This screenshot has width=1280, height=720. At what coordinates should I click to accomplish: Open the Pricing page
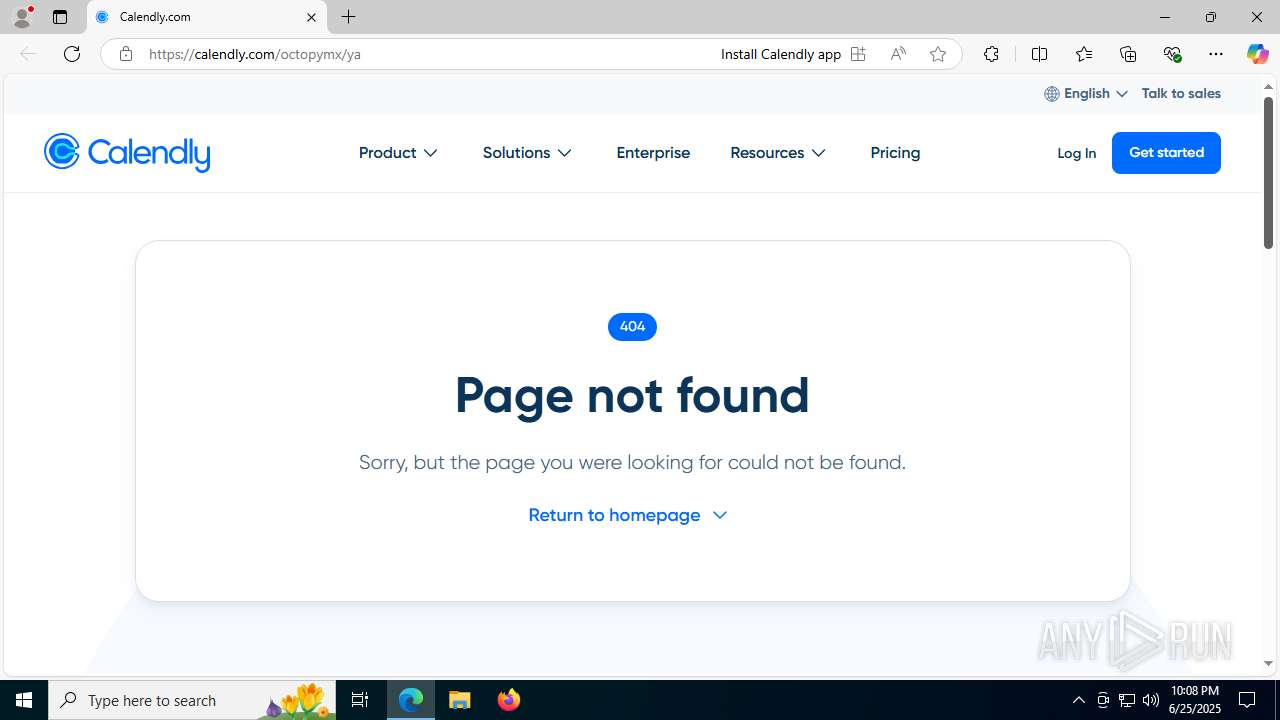[x=895, y=153]
